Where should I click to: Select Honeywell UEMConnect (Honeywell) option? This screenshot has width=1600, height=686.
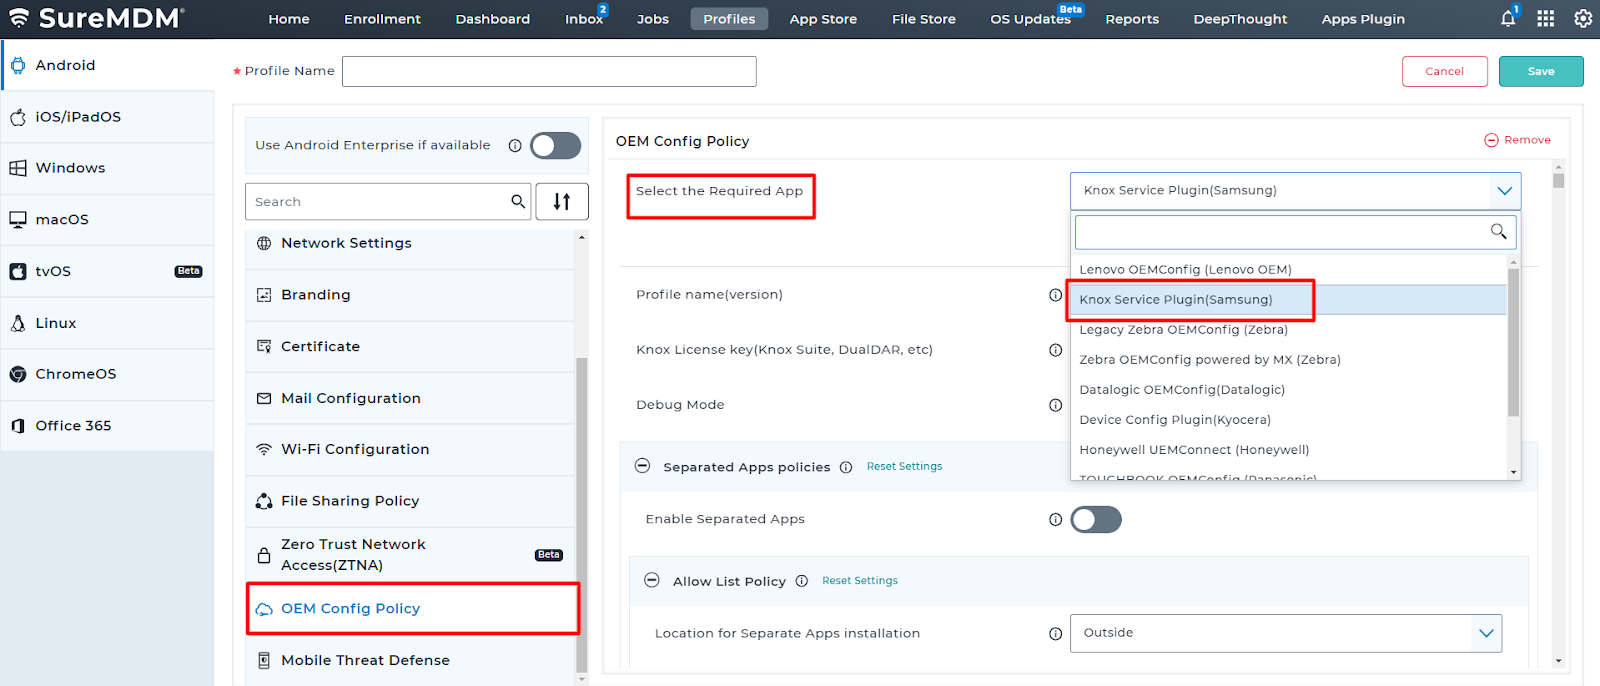[1288, 450]
